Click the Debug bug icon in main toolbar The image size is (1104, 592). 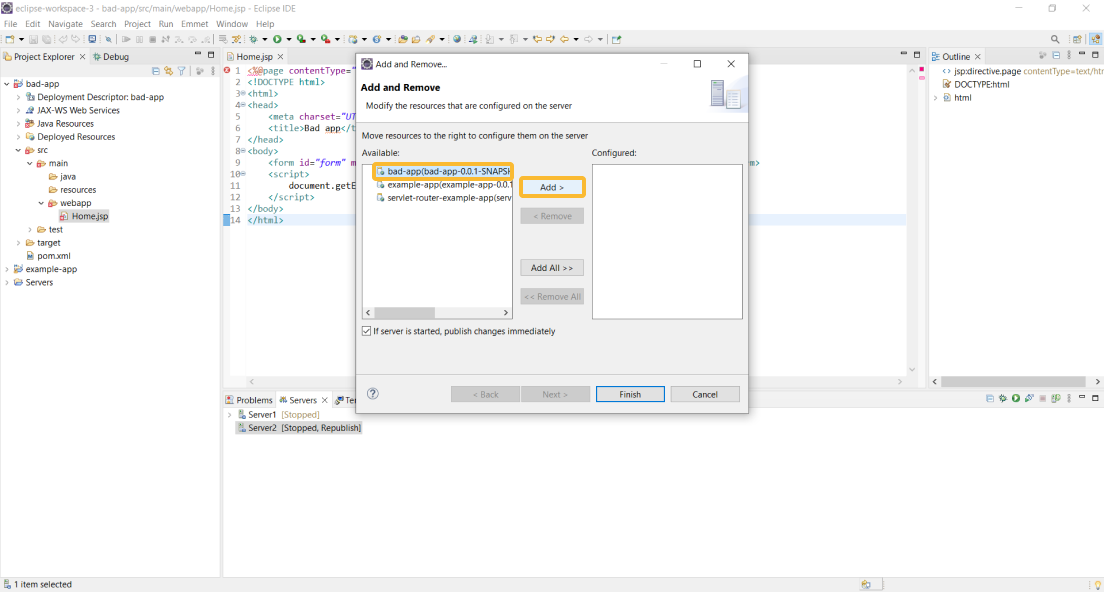[x=253, y=39]
